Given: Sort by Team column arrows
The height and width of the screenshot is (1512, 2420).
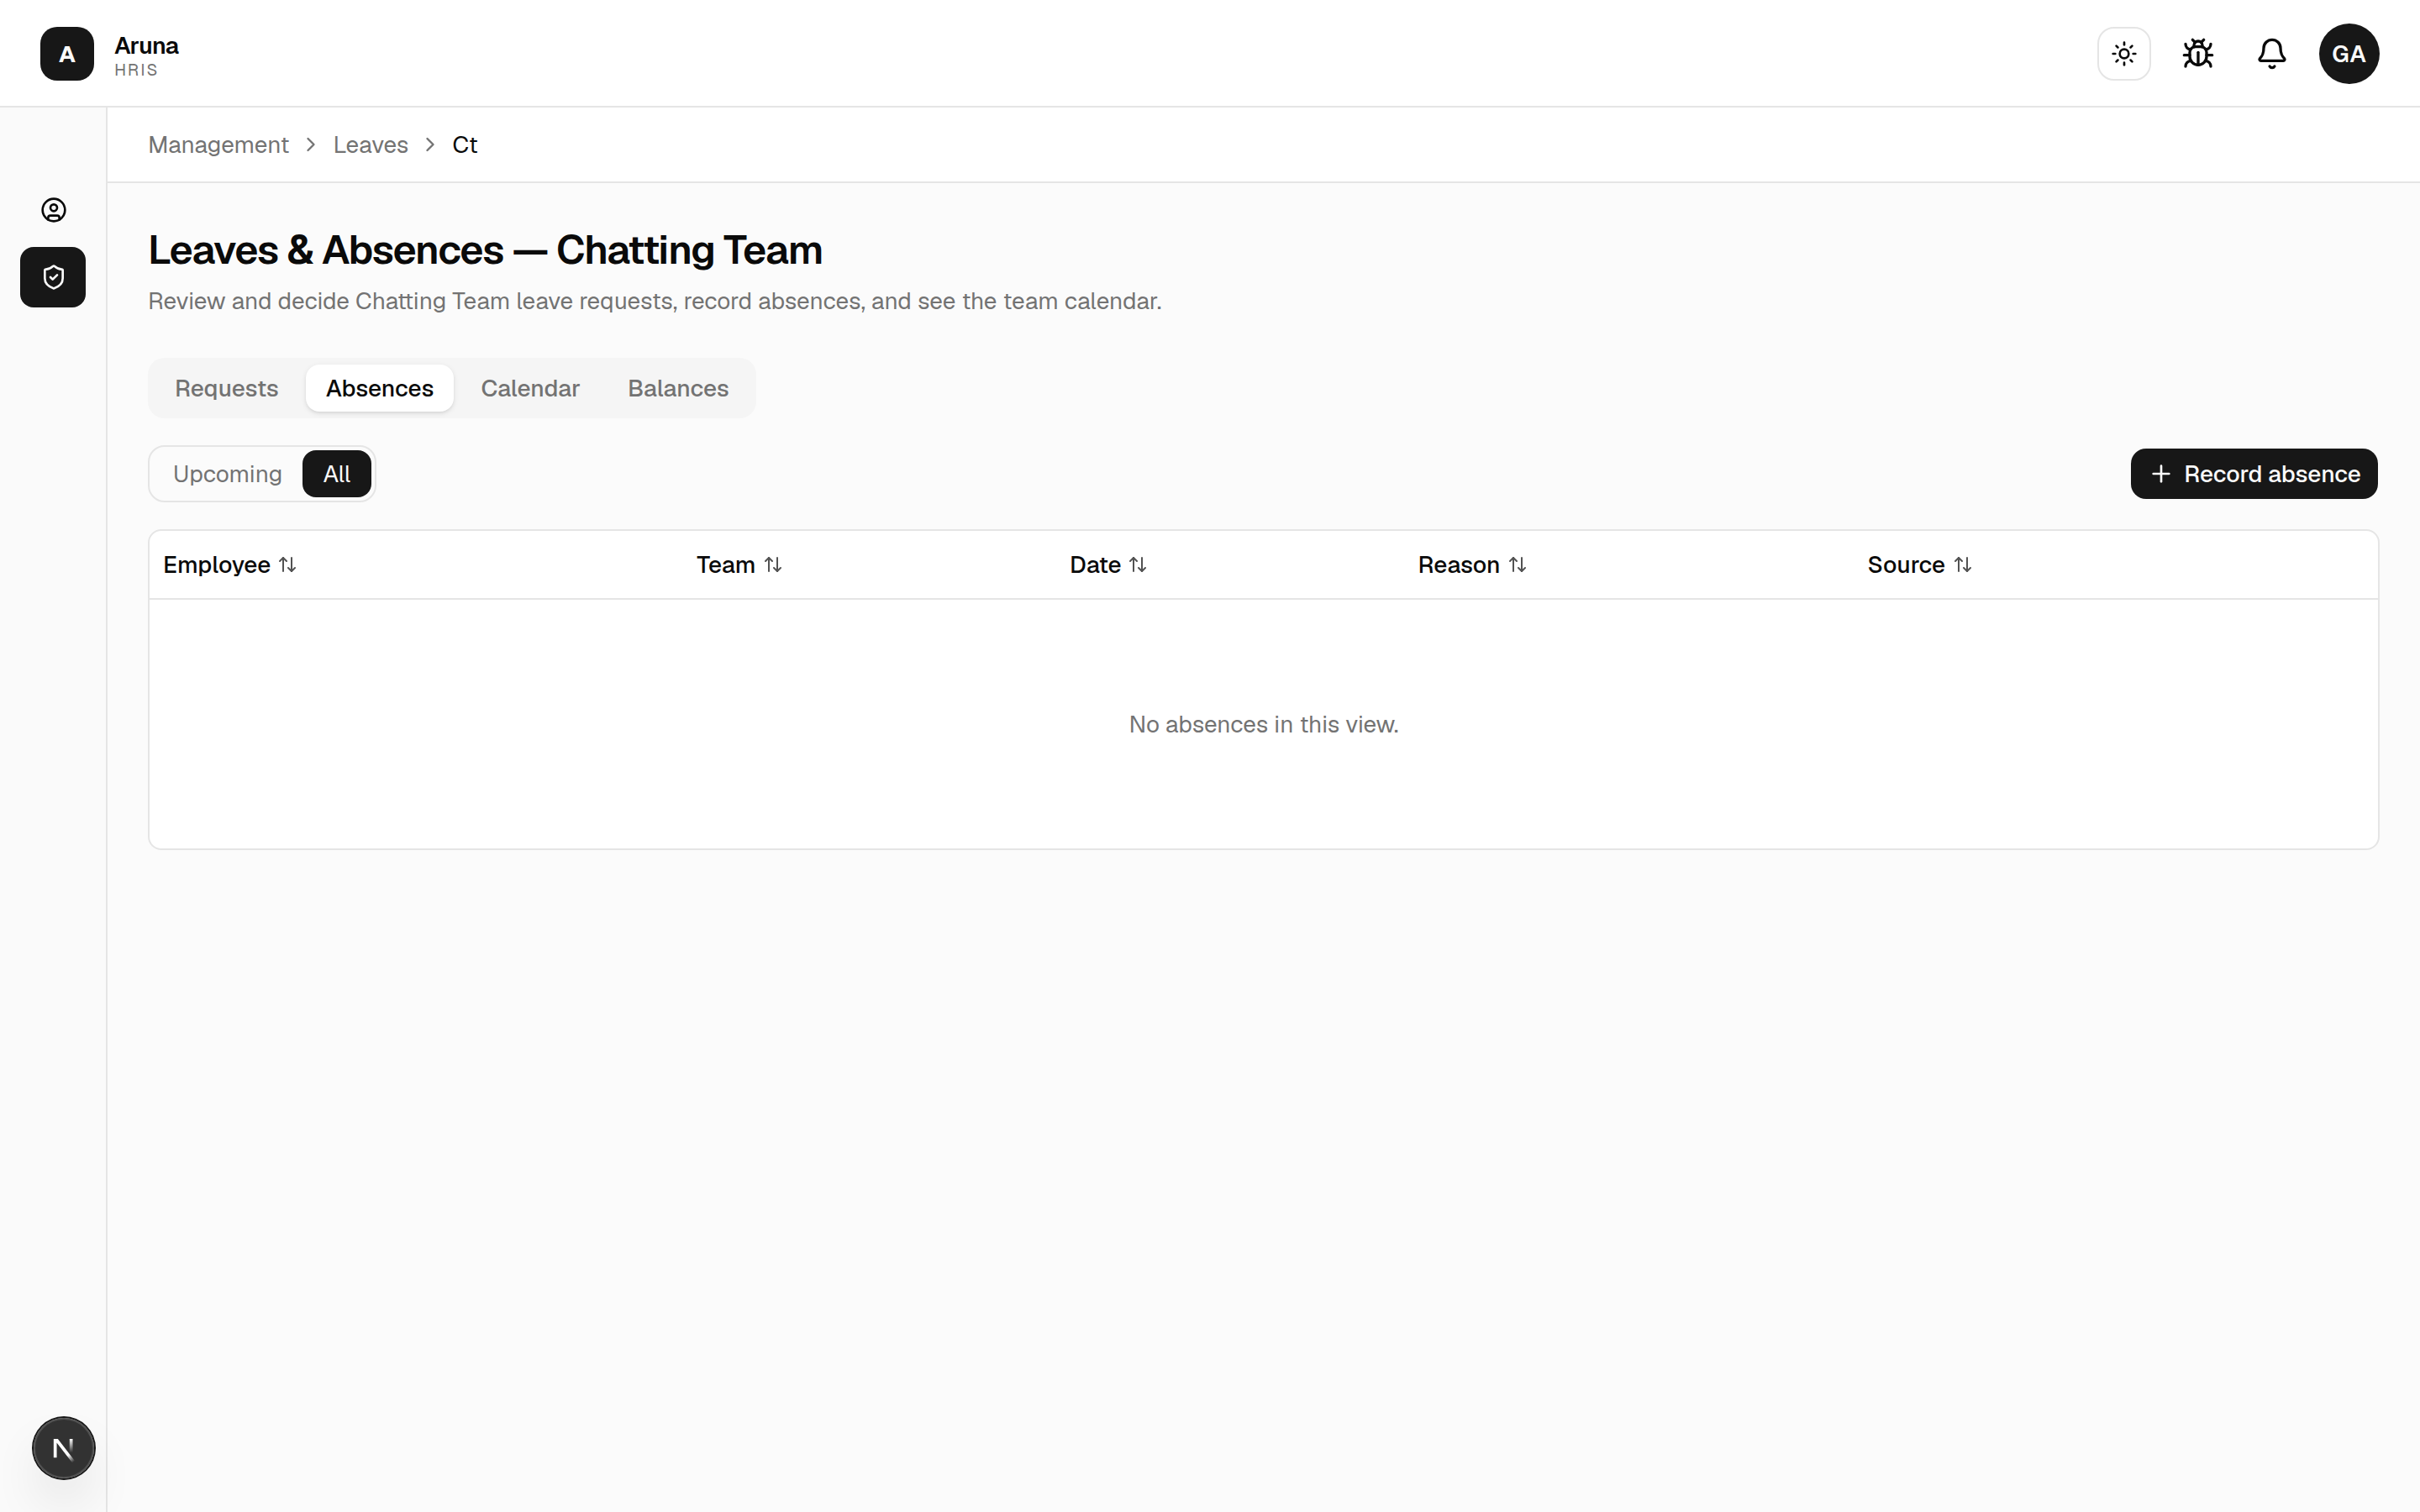Looking at the screenshot, I should click(773, 565).
